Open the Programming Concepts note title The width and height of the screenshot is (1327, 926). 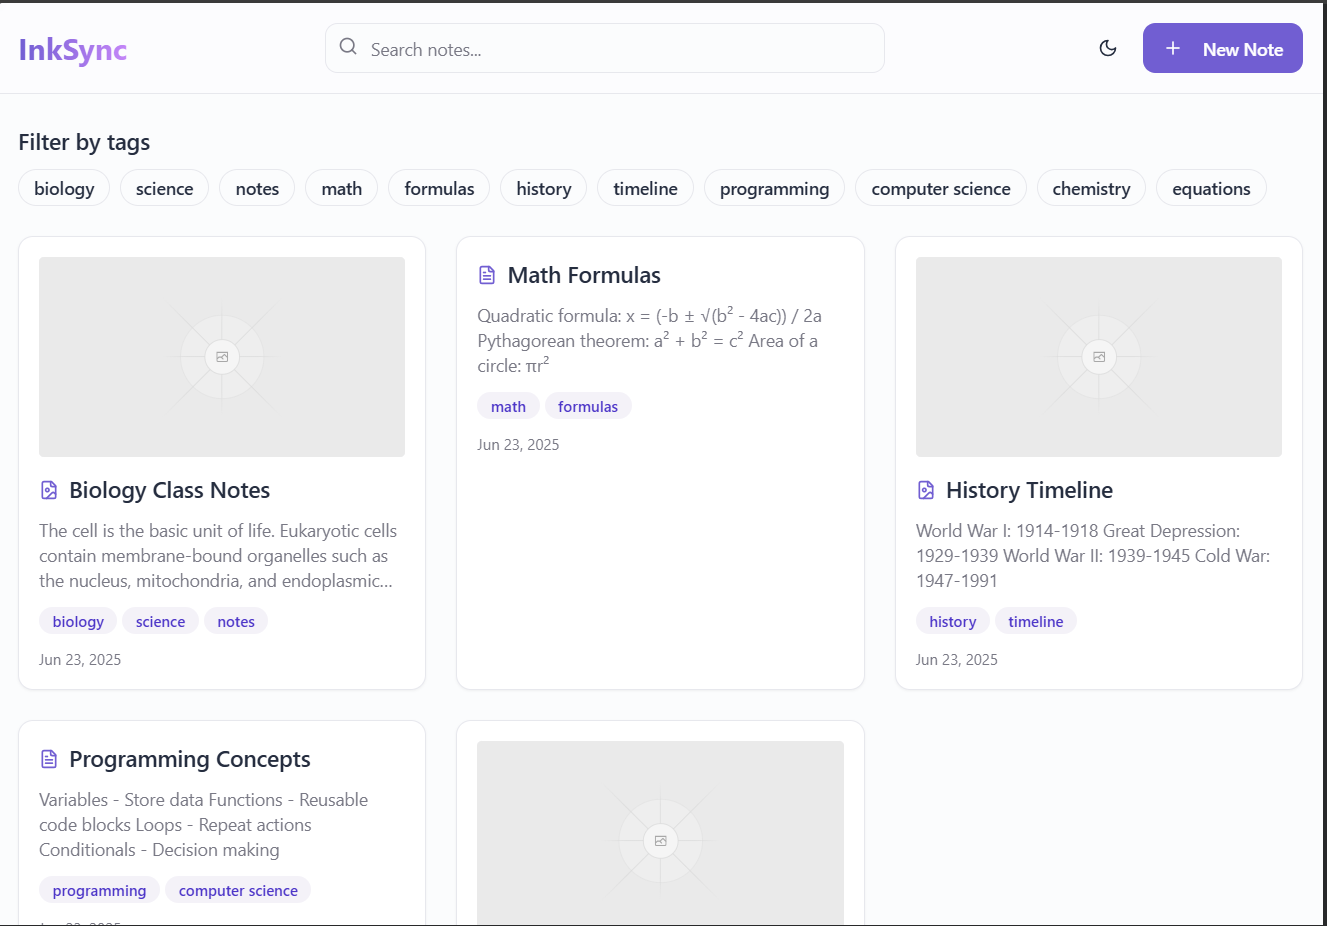click(x=190, y=759)
